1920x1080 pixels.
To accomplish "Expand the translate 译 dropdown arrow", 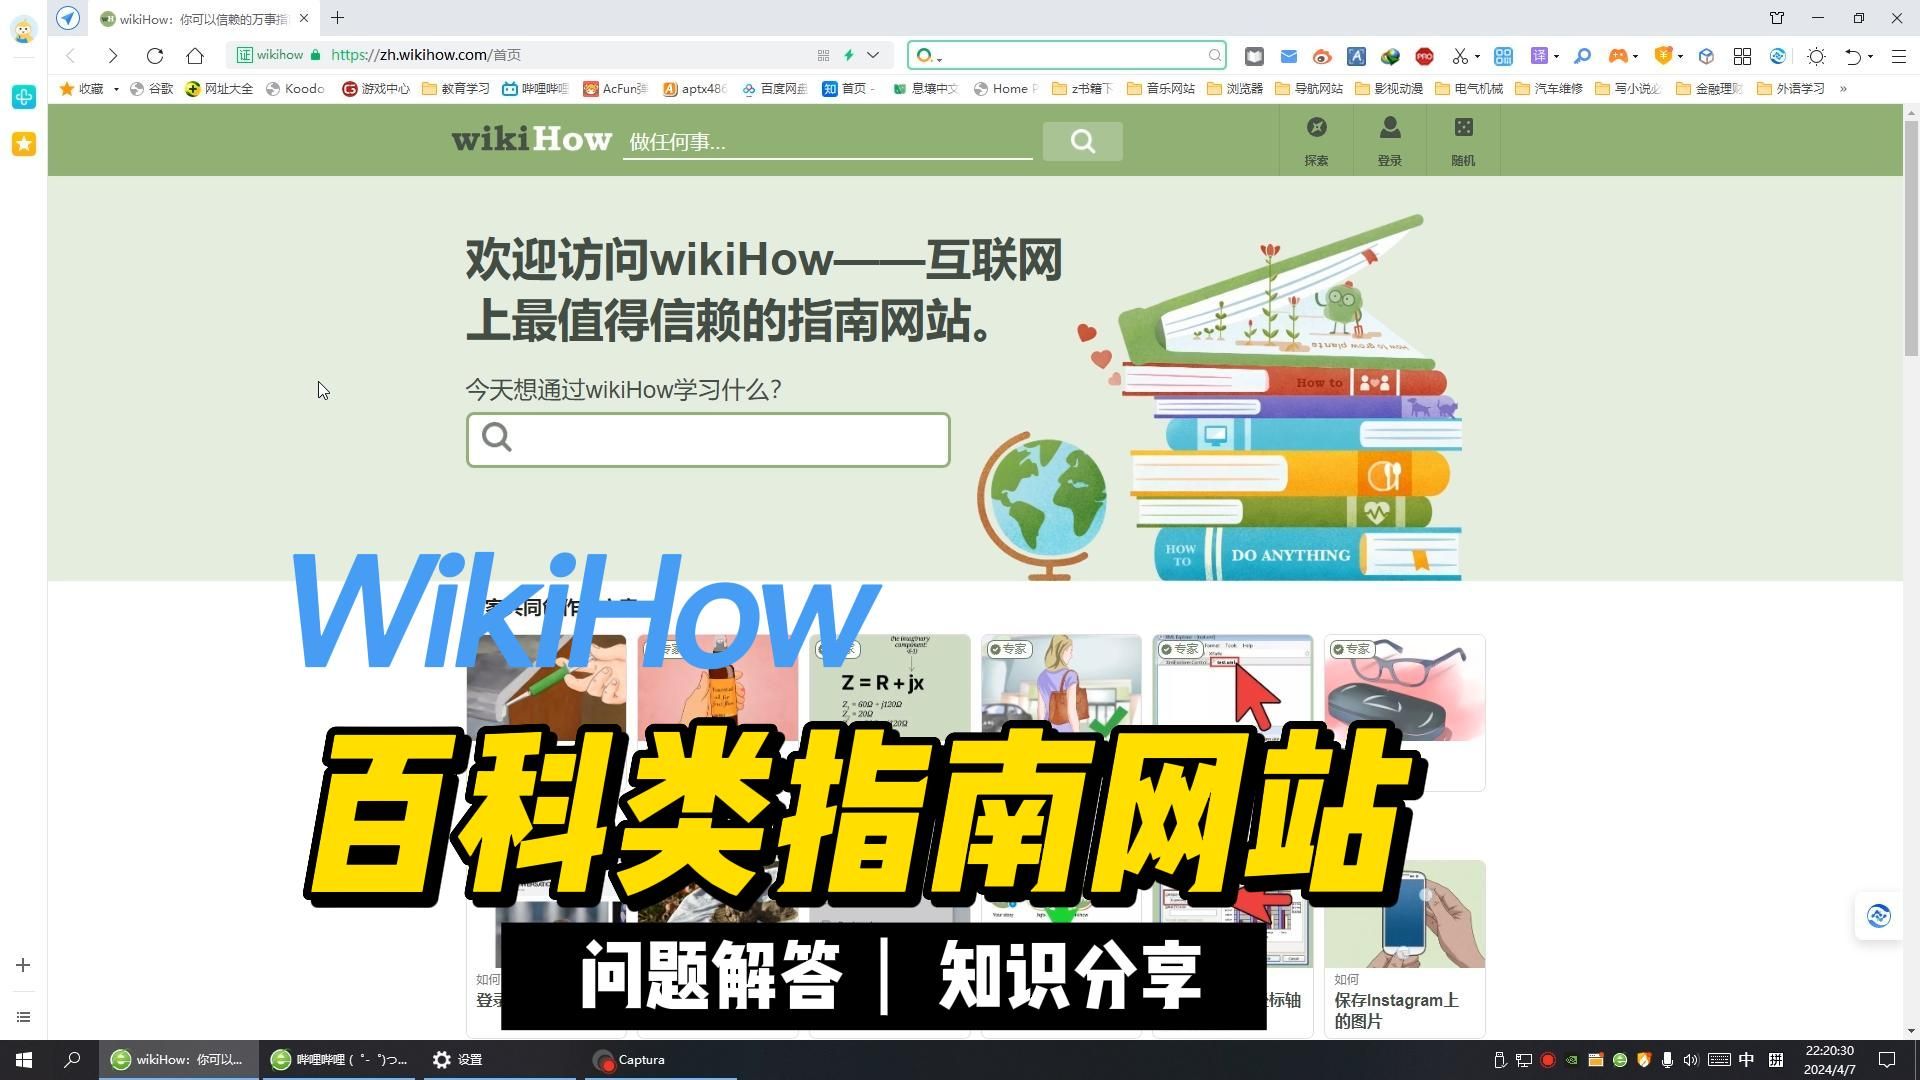I will [x=1556, y=57].
